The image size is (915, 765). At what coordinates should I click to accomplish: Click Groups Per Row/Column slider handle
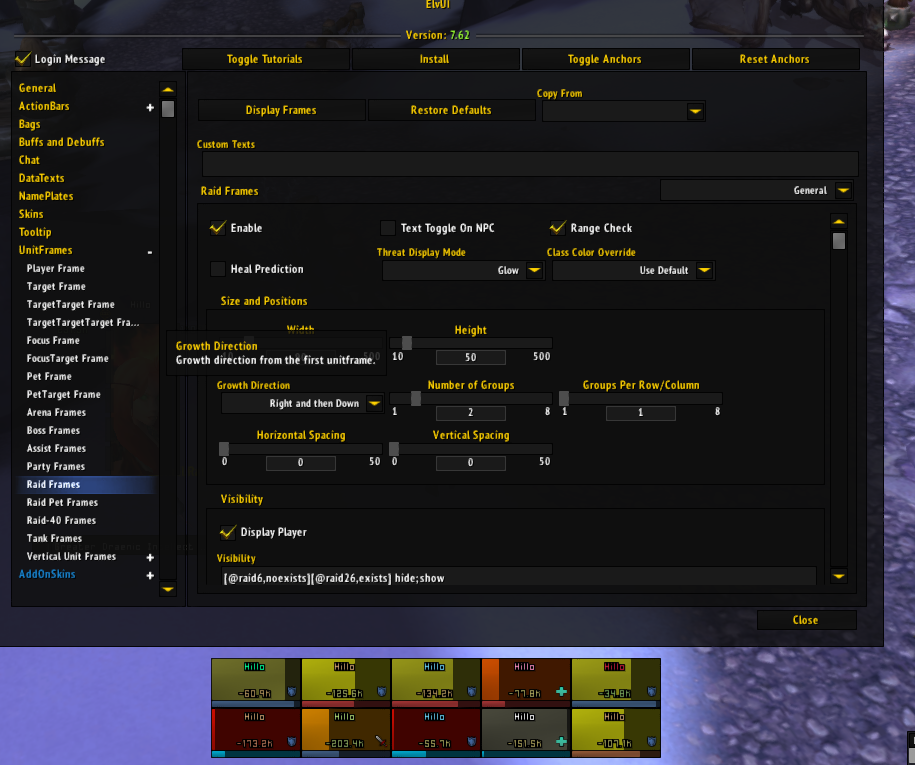click(564, 398)
